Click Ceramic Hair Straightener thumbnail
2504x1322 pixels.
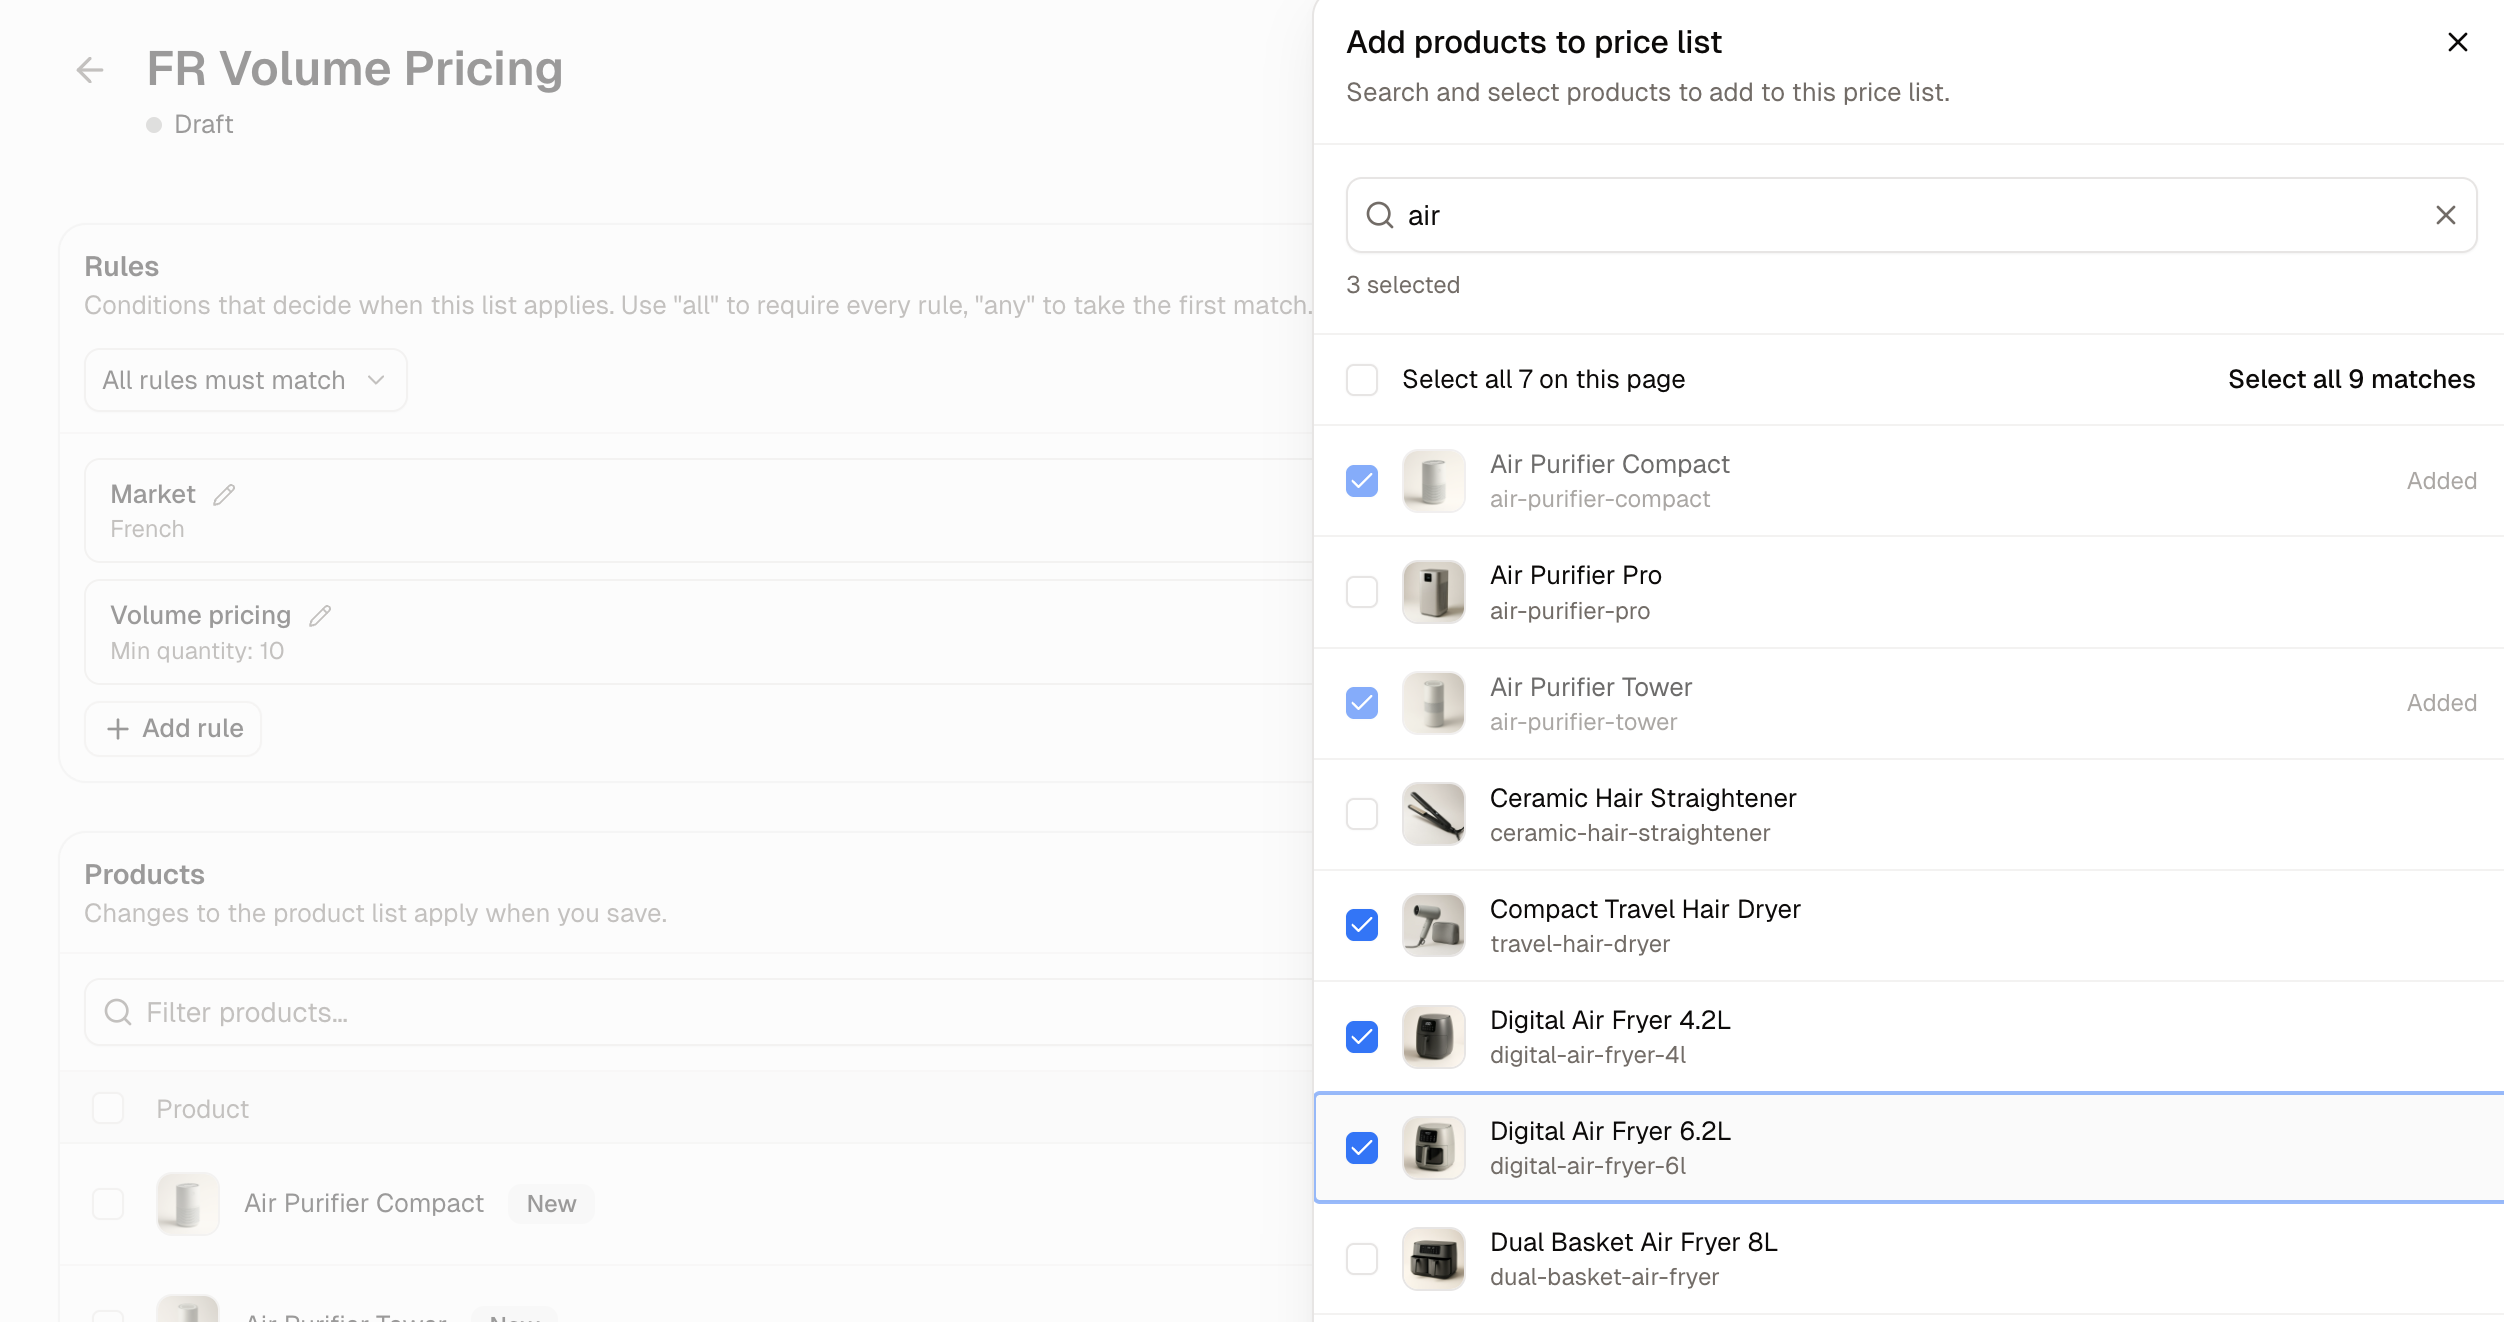tap(1433, 814)
